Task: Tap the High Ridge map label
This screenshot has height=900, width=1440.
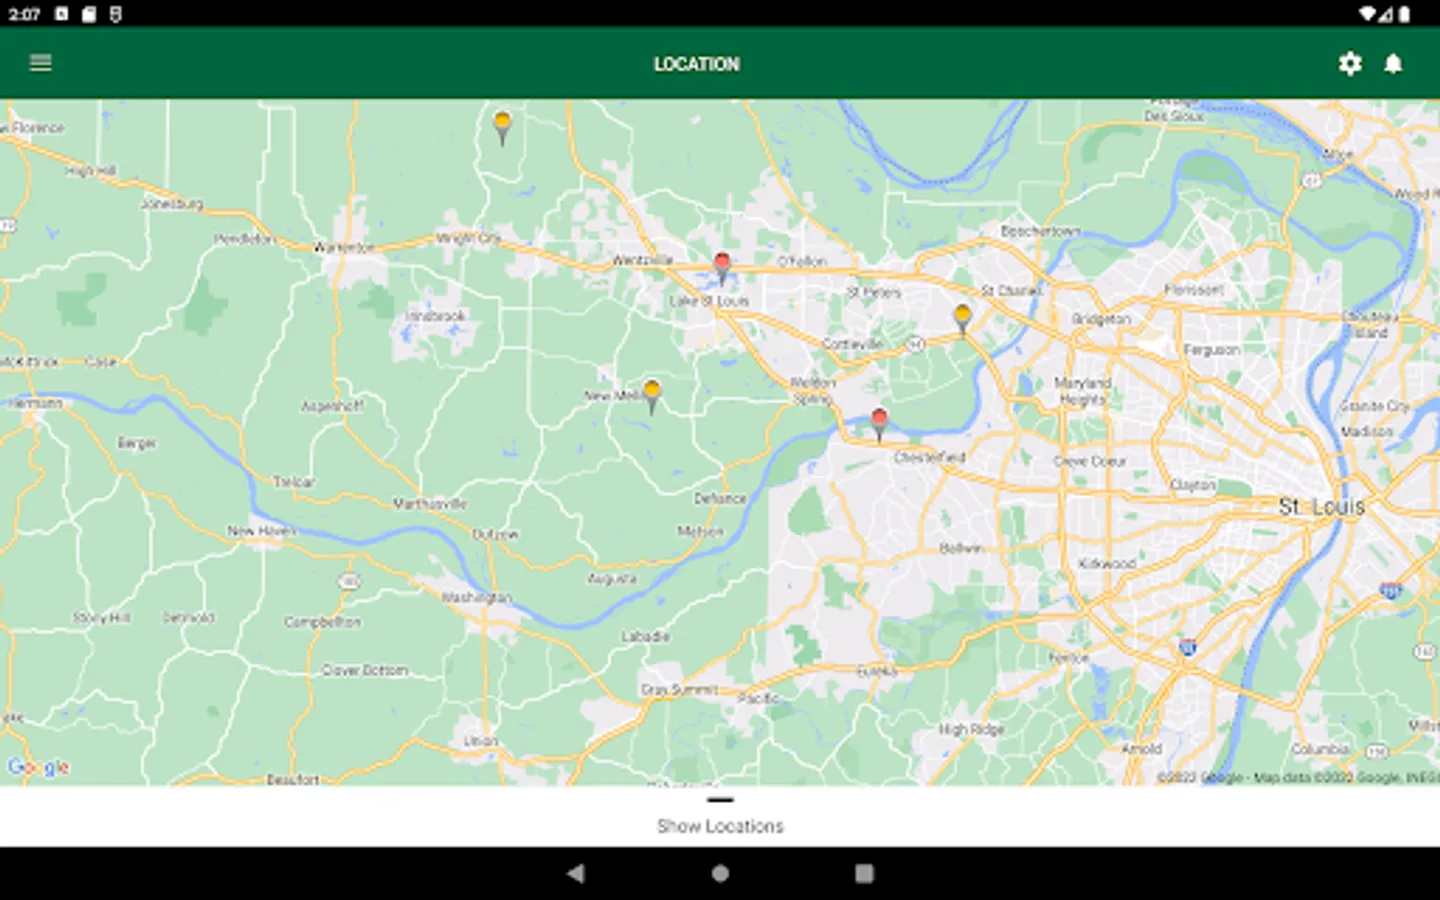Action: [971, 729]
